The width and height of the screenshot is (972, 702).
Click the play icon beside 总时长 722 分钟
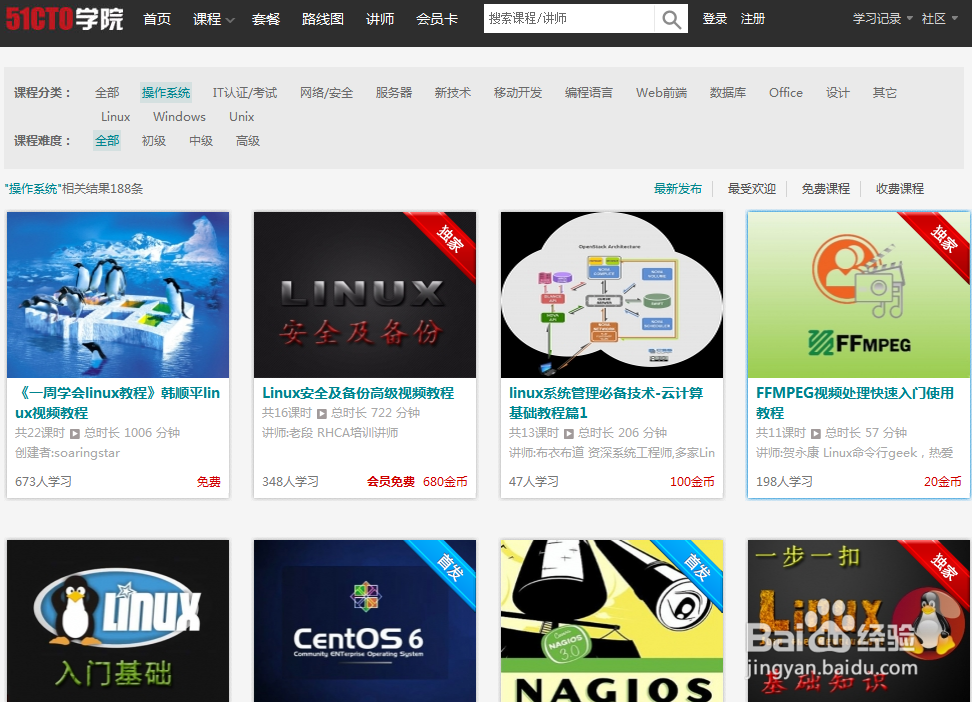[322, 414]
